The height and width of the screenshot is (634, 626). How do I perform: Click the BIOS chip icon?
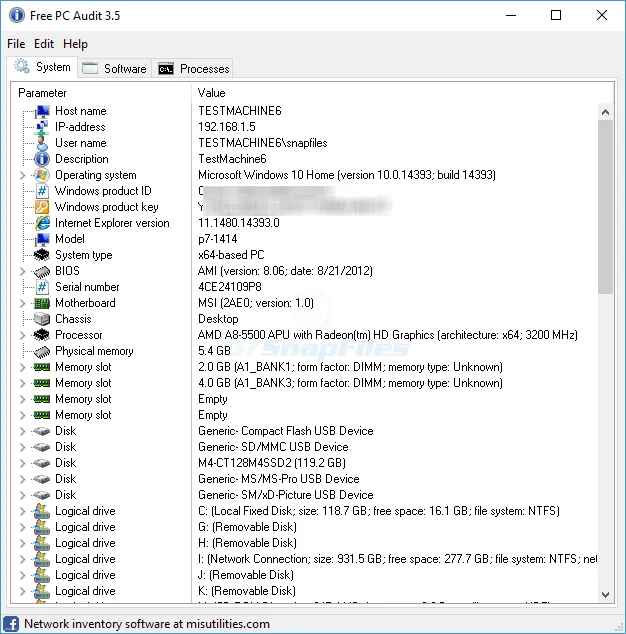[x=42, y=271]
